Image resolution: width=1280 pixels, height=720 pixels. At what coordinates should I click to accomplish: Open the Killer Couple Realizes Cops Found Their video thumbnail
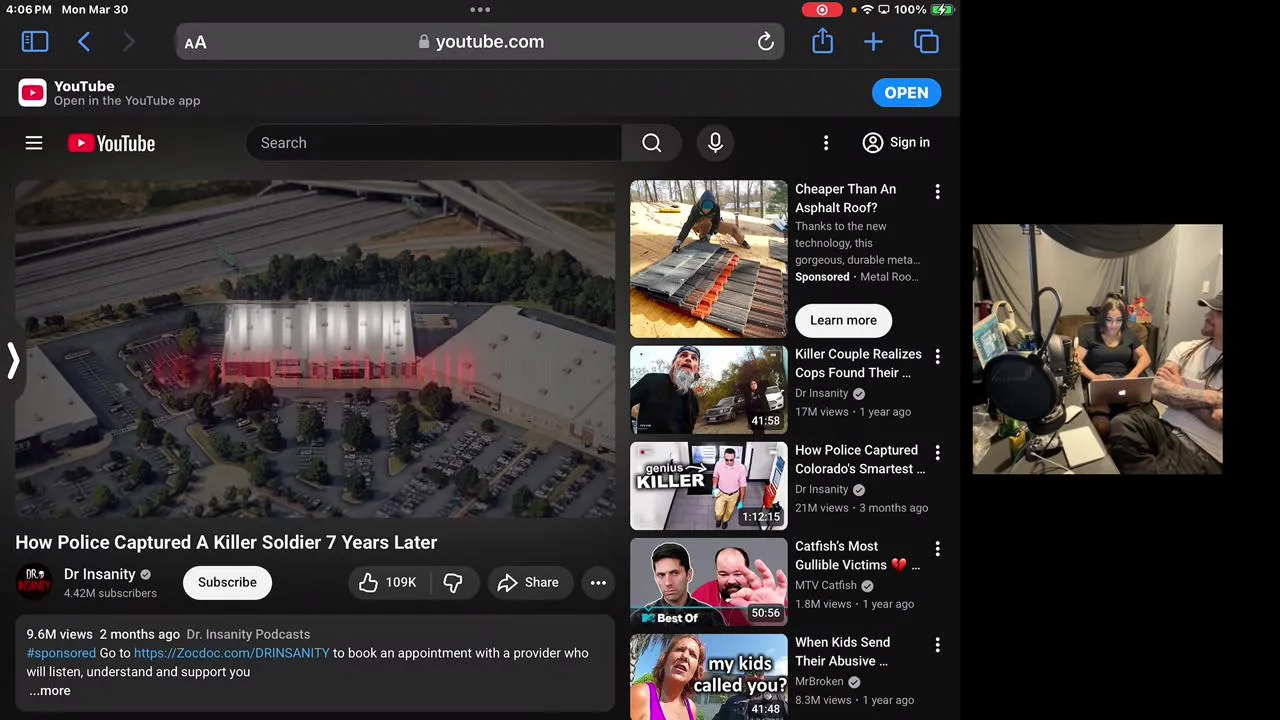(709, 390)
